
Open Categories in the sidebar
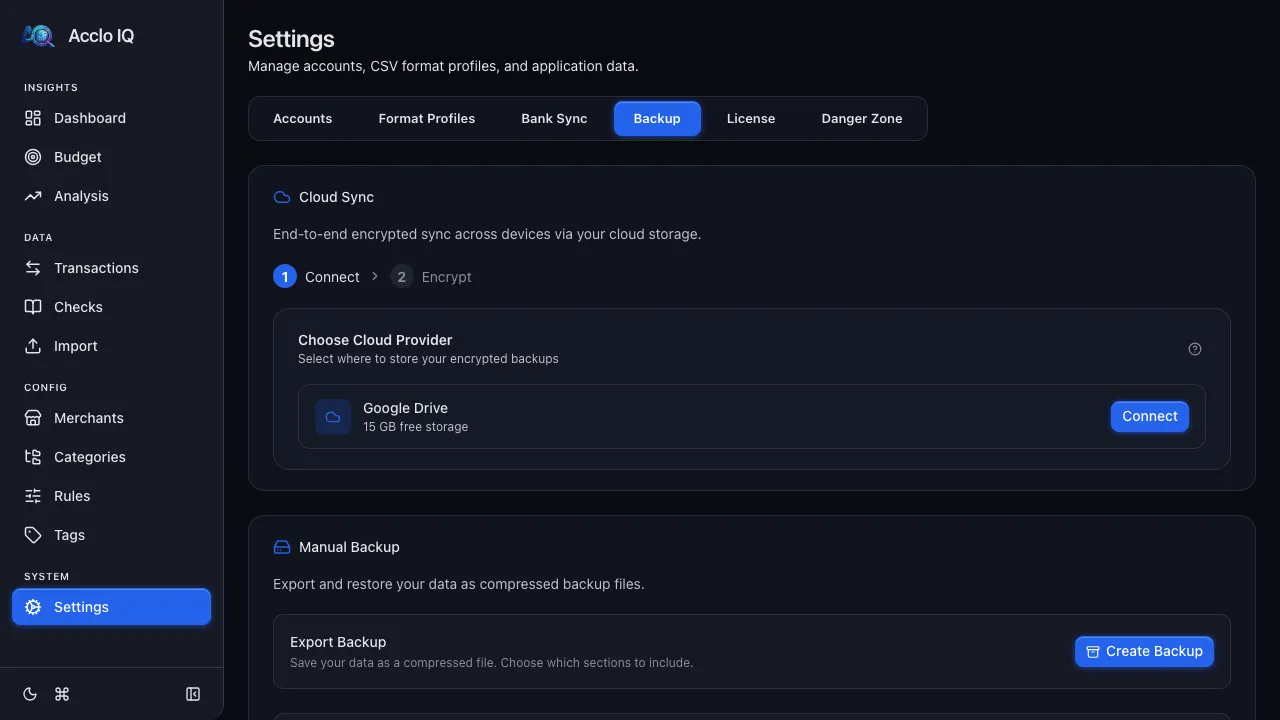click(x=111, y=457)
